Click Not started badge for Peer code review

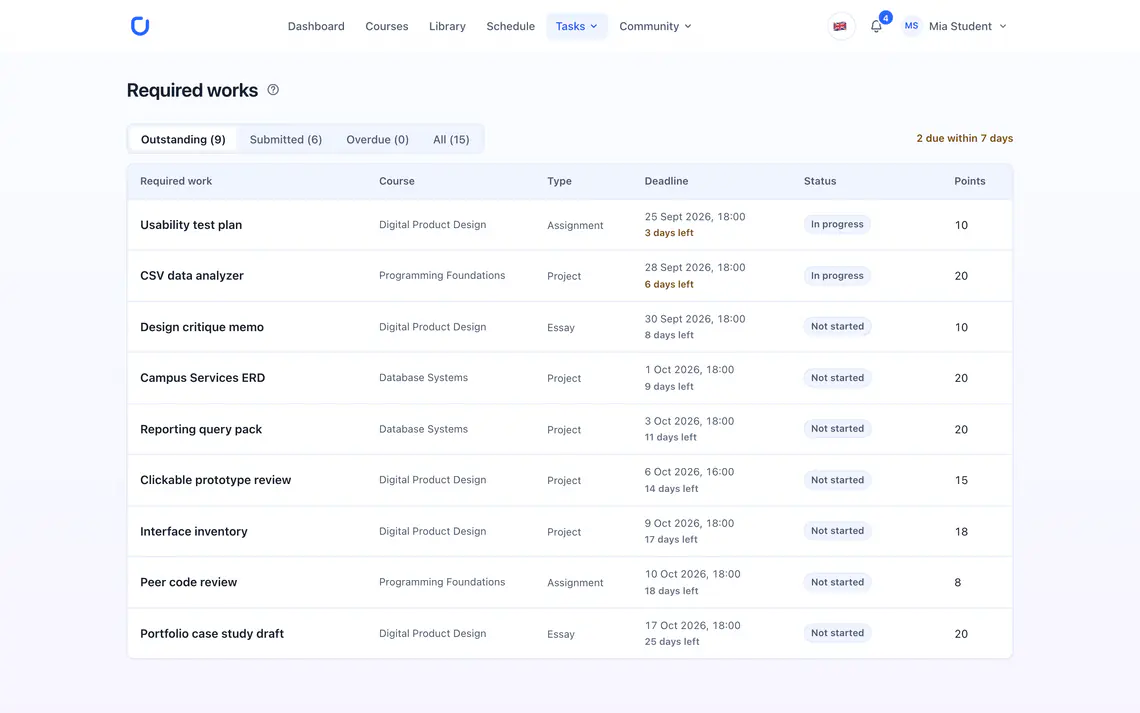tap(838, 582)
